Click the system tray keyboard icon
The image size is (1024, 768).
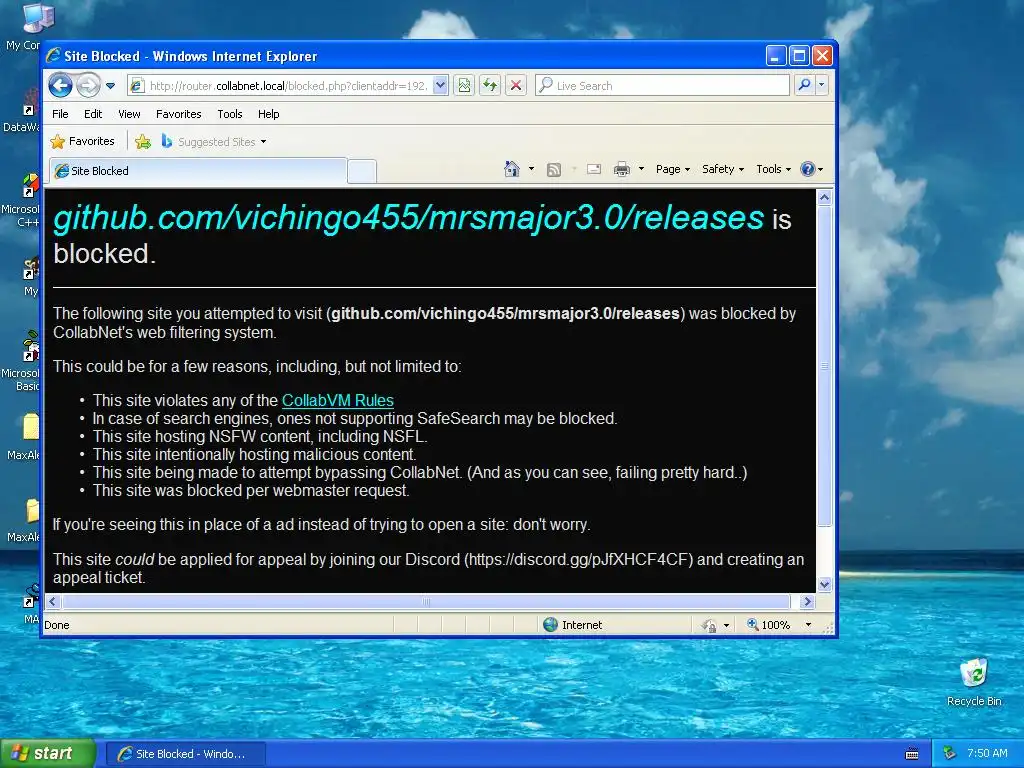tap(912, 754)
